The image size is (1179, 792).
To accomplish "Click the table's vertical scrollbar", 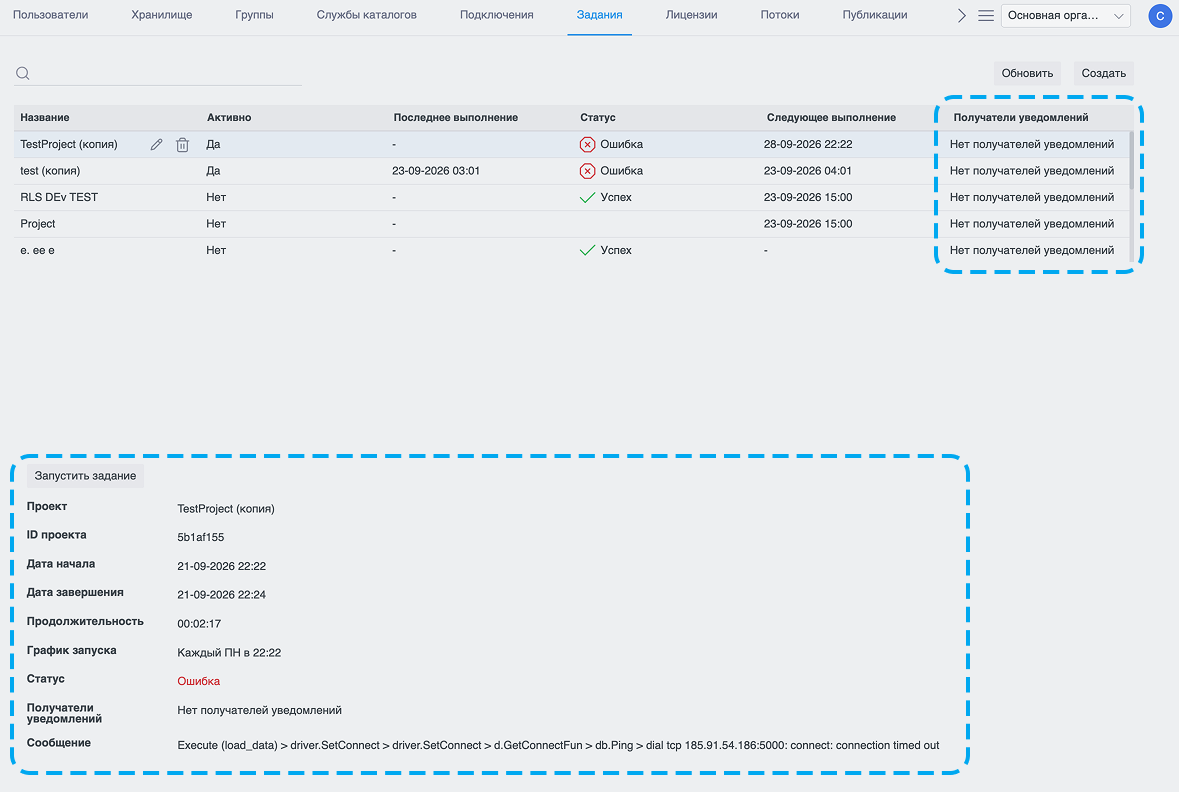I will [1132, 159].
